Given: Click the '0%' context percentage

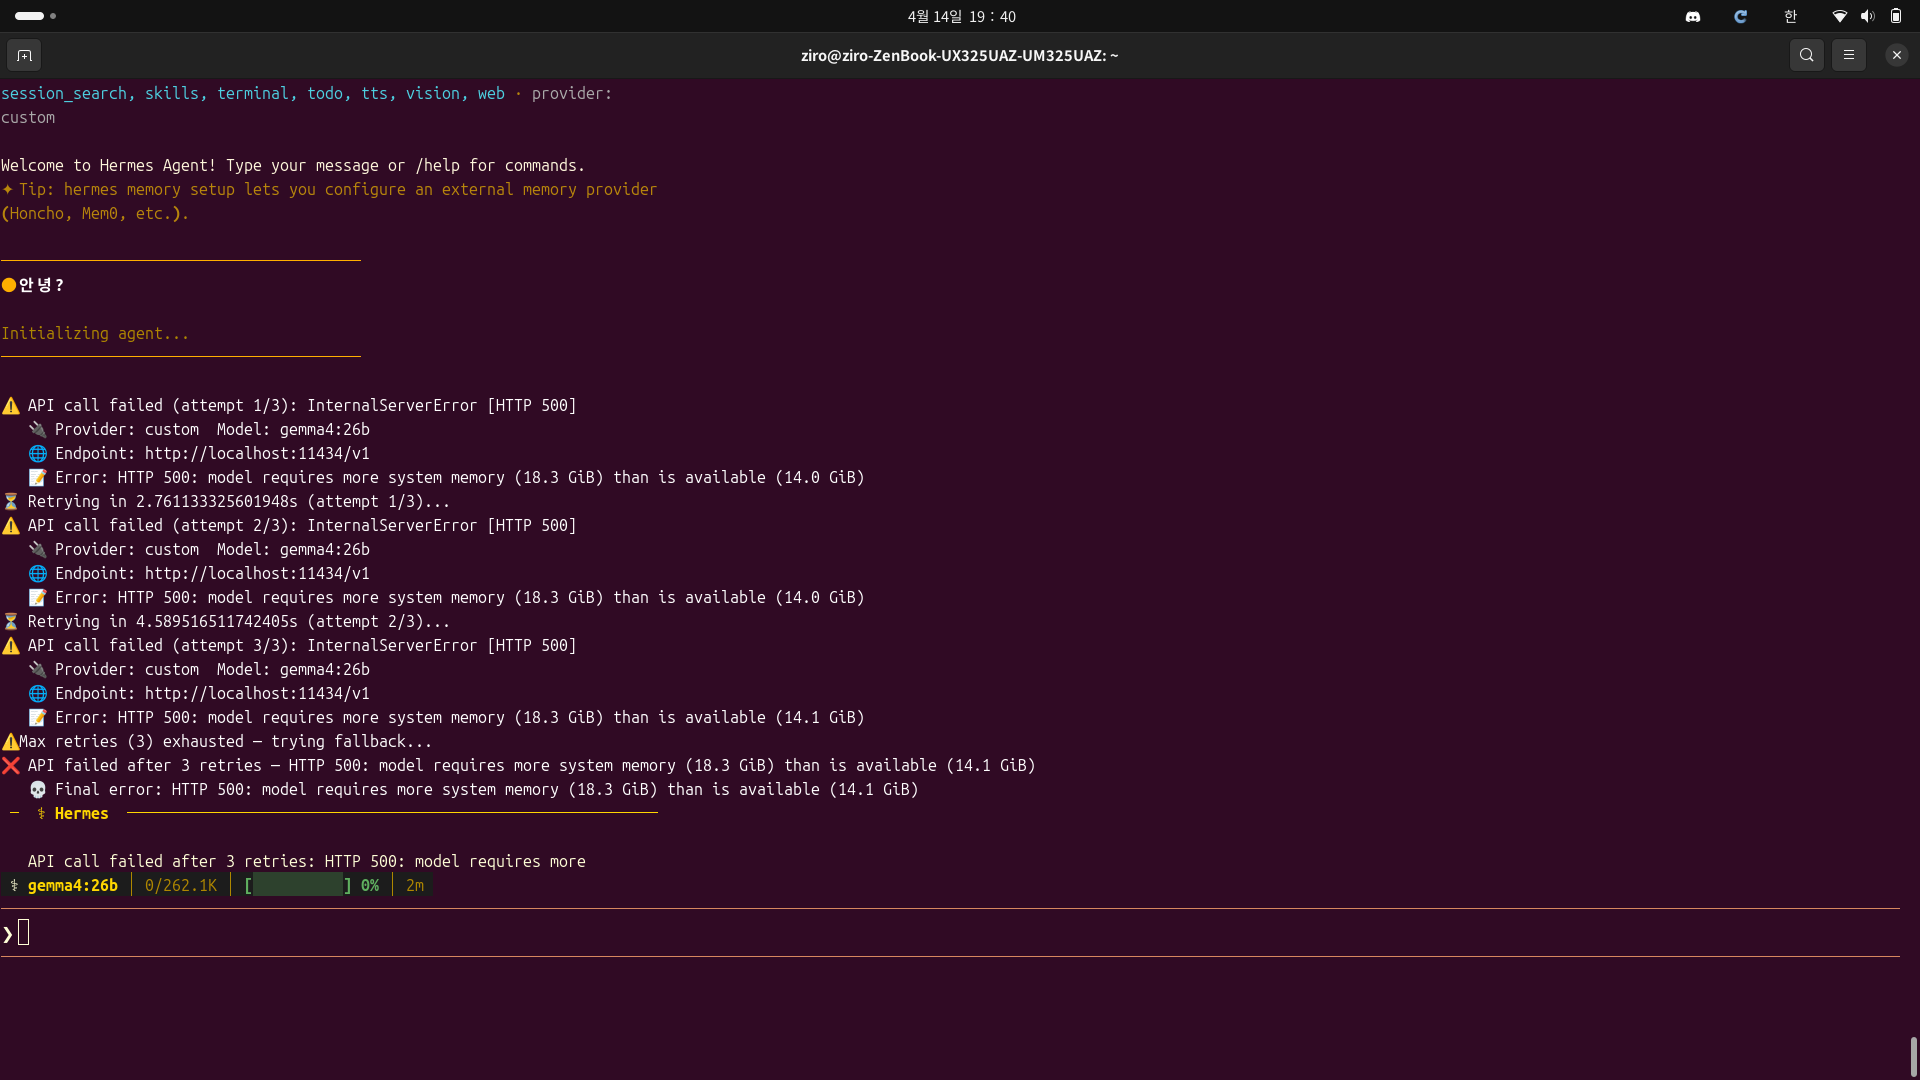Looking at the screenshot, I should (370, 885).
